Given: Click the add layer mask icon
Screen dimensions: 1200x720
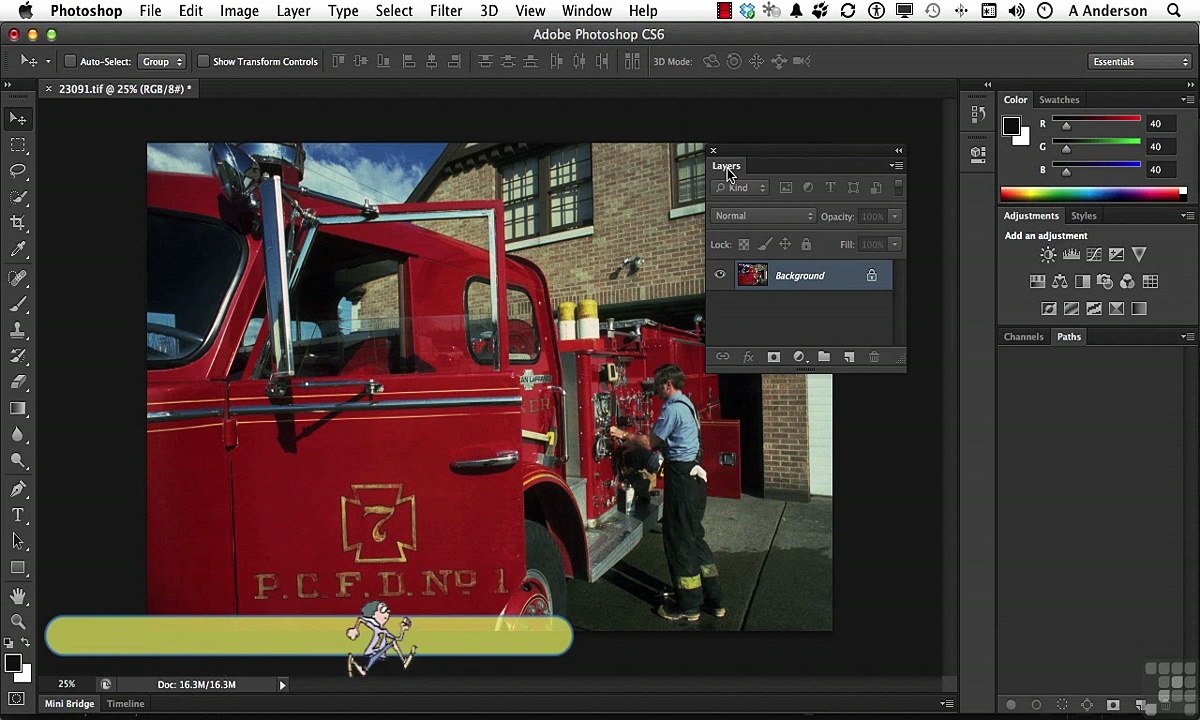Looking at the screenshot, I should tap(773, 357).
